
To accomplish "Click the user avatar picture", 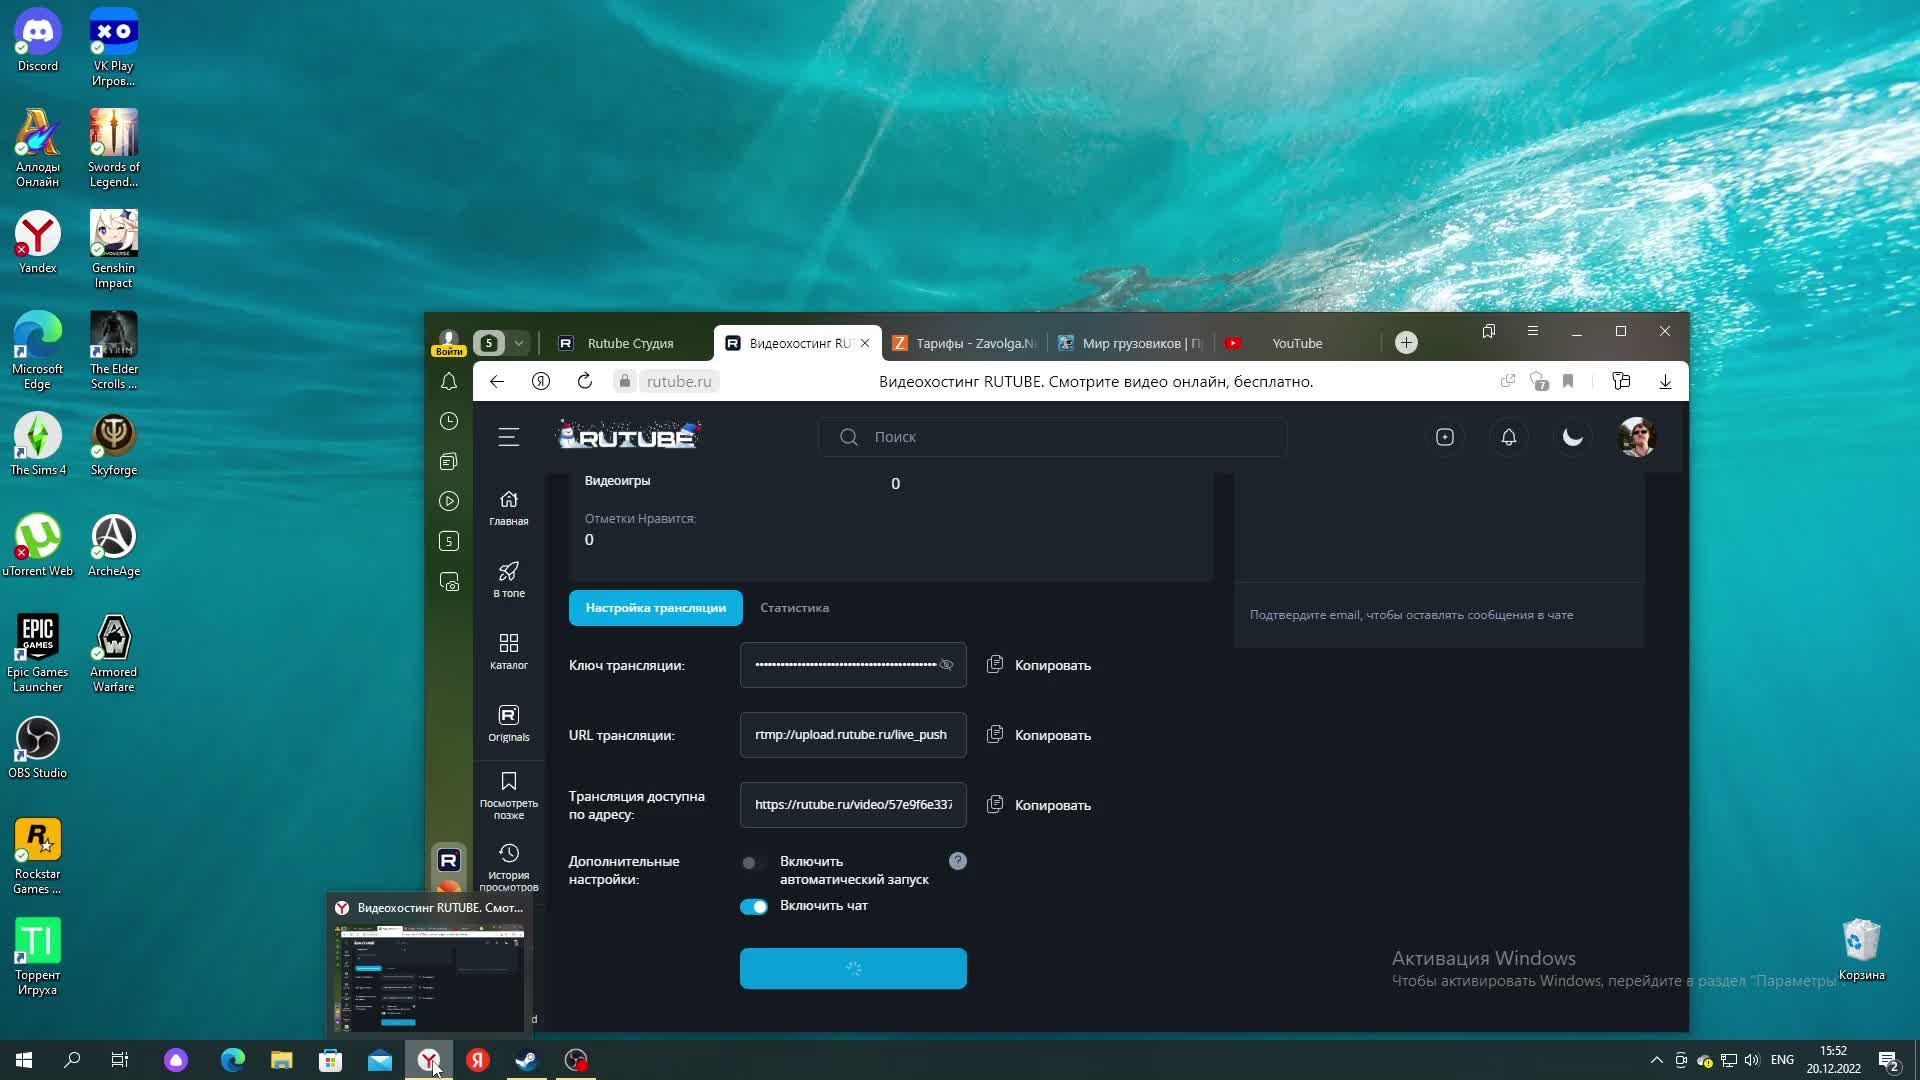I will tap(1636, 437).
